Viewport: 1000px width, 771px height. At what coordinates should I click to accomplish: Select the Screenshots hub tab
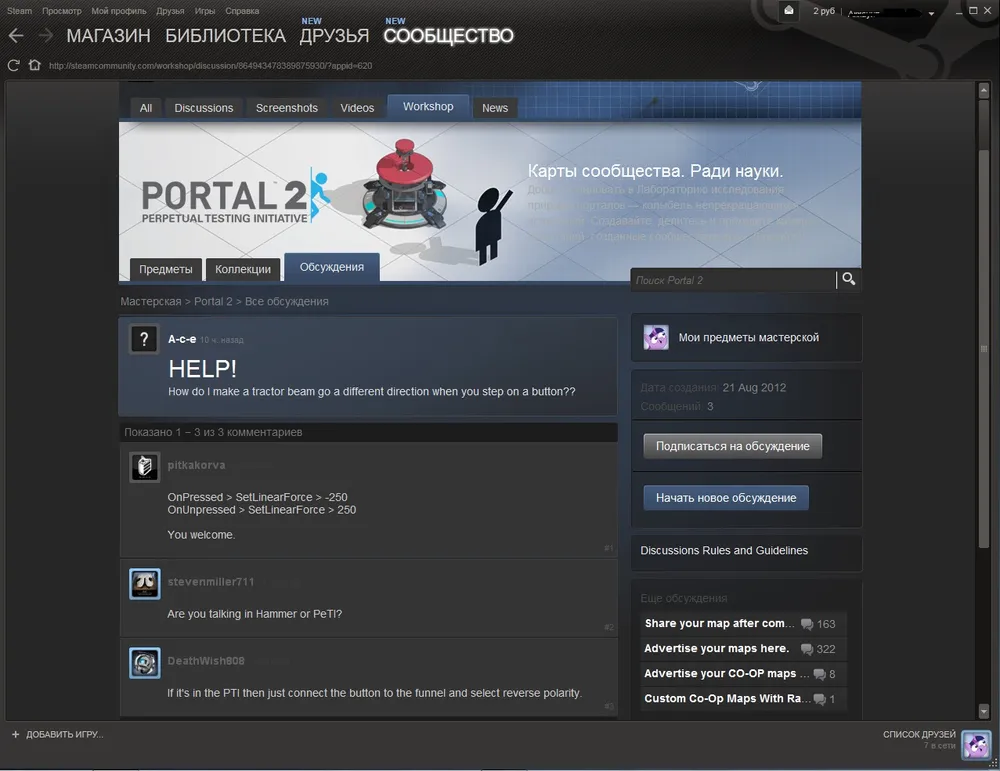(287, 108)
